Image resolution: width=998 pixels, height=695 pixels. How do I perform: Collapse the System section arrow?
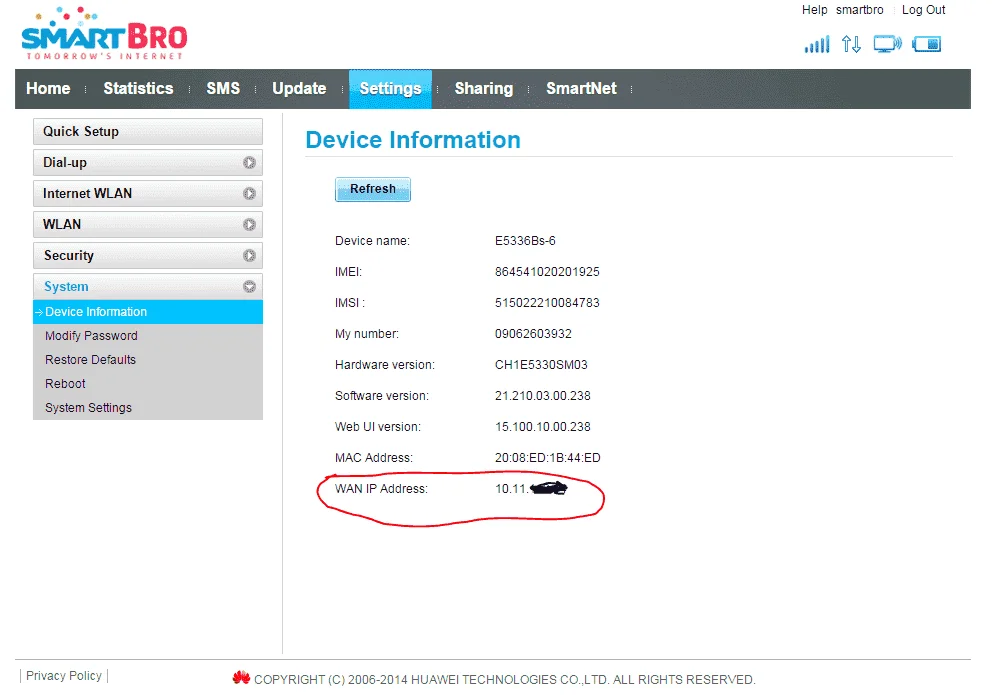249,287
